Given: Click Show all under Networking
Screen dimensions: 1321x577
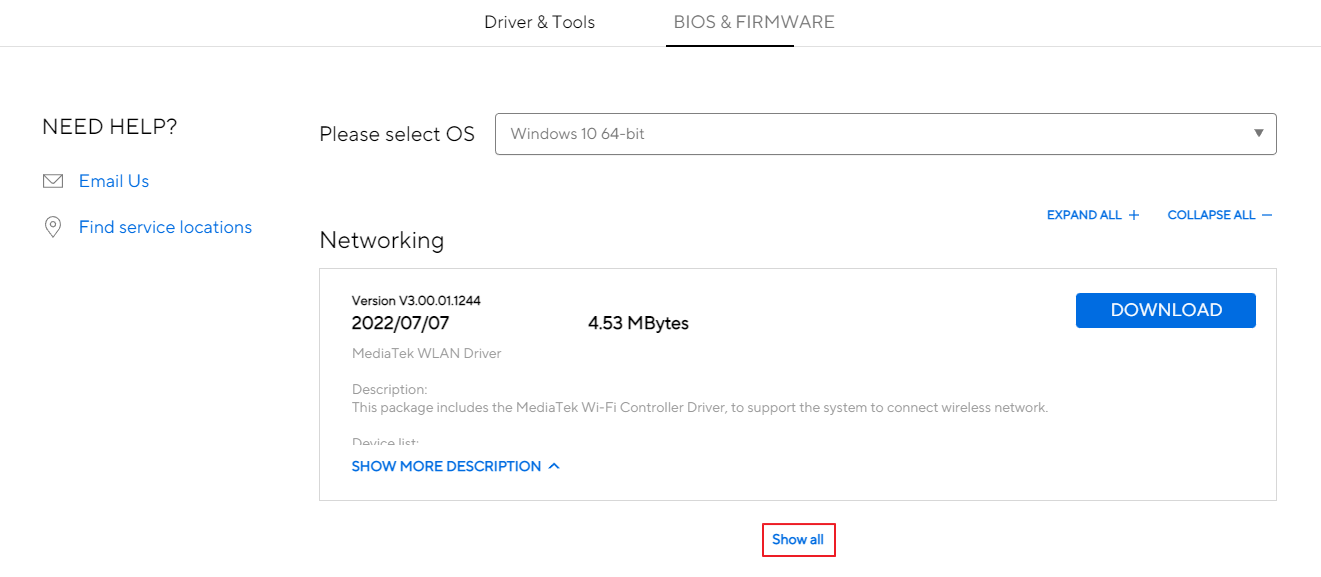Looking at the screenshot, I should 798,540.
